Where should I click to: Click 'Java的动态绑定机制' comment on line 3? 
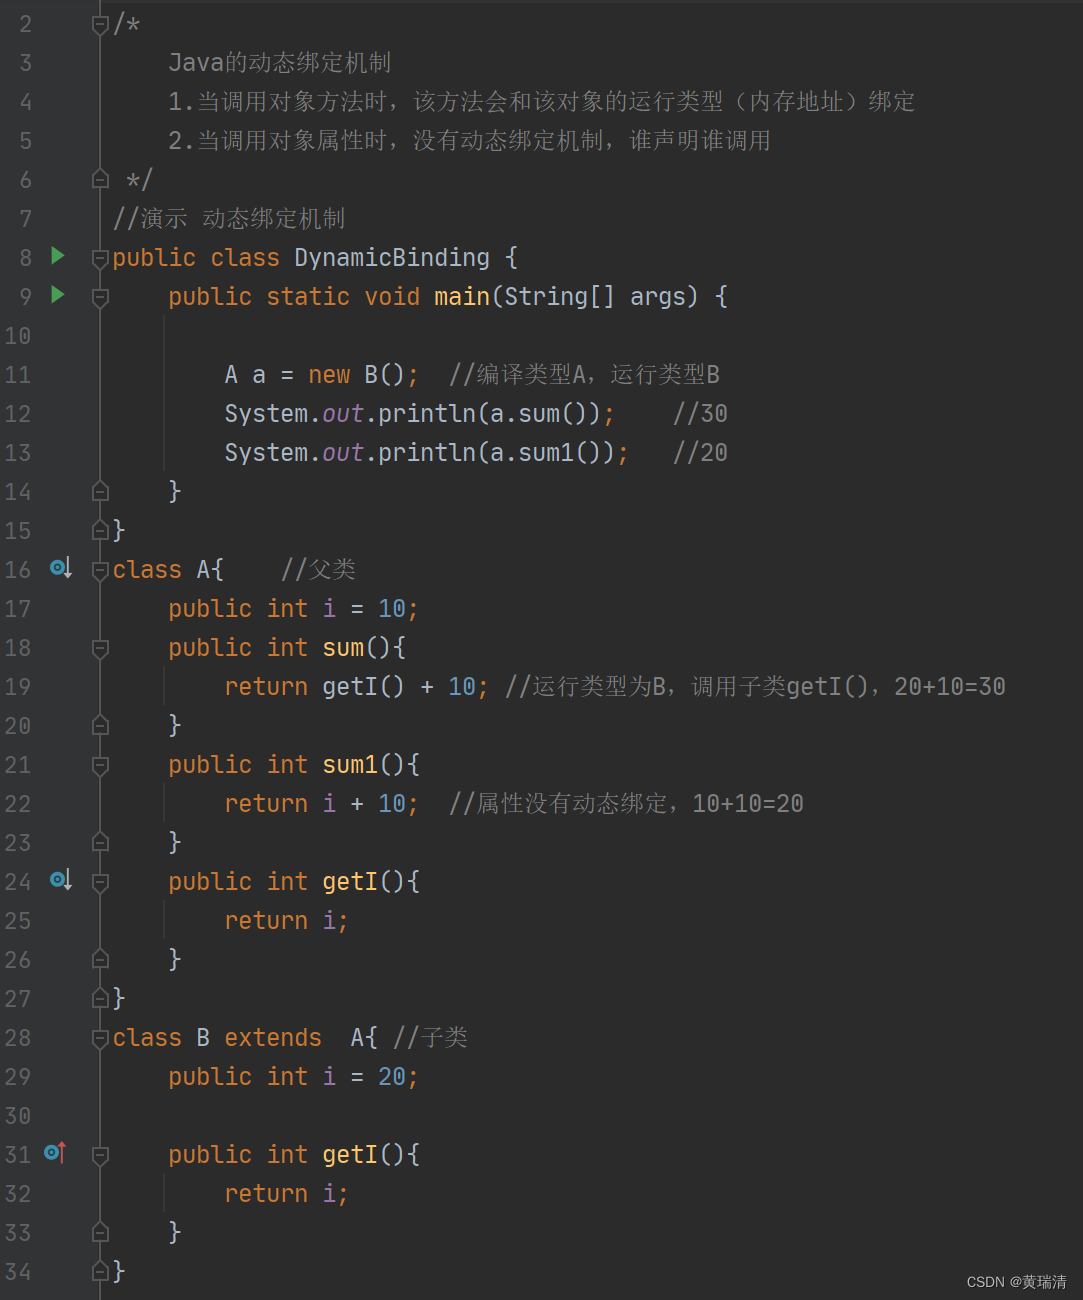coord(280,62)
